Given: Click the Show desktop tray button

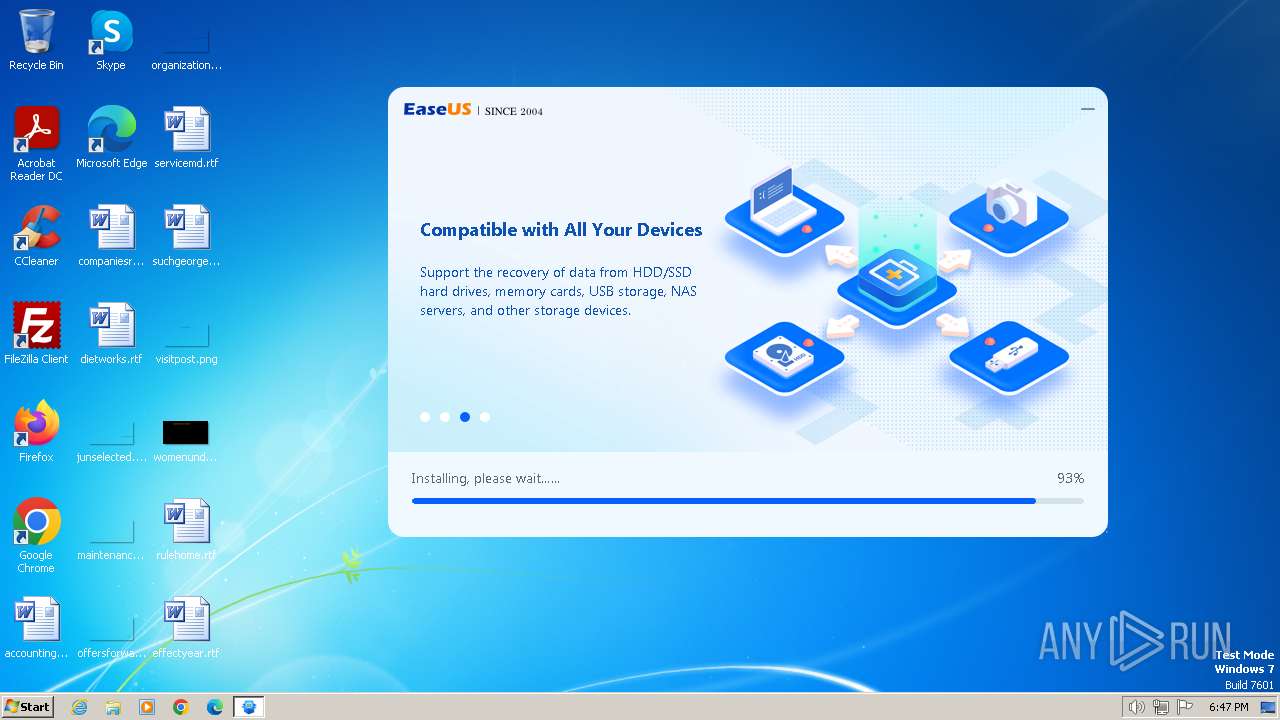Looking at the screenshot, I should (x=1268, y=707).
